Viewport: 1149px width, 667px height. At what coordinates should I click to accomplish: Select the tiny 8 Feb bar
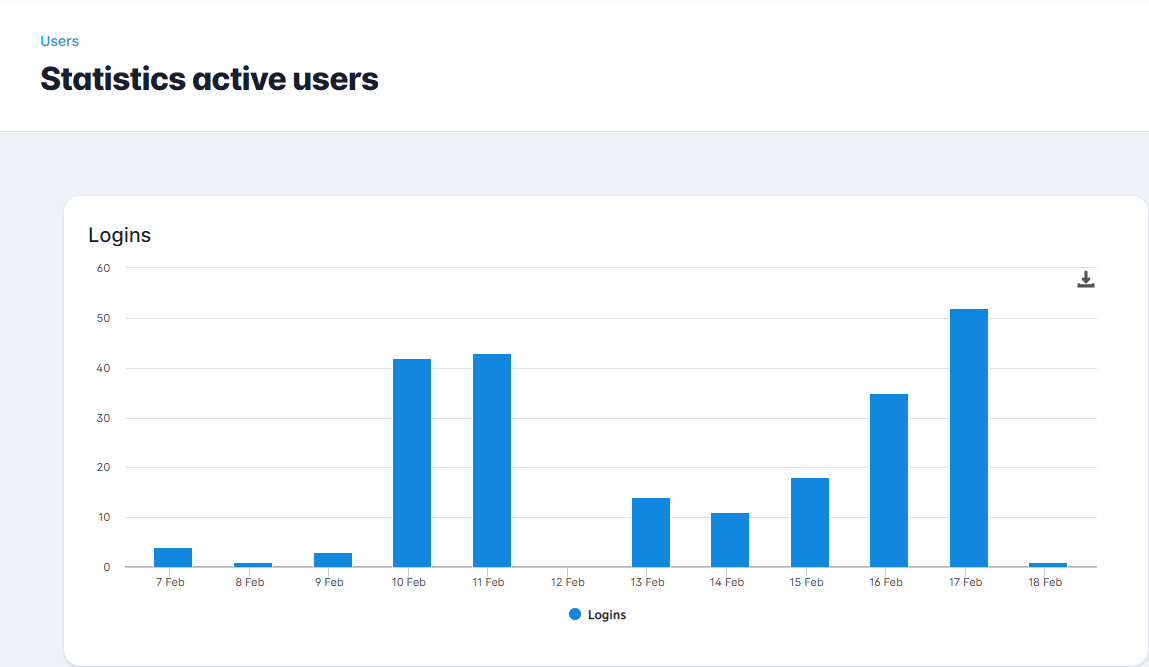[x=253, y=565]
